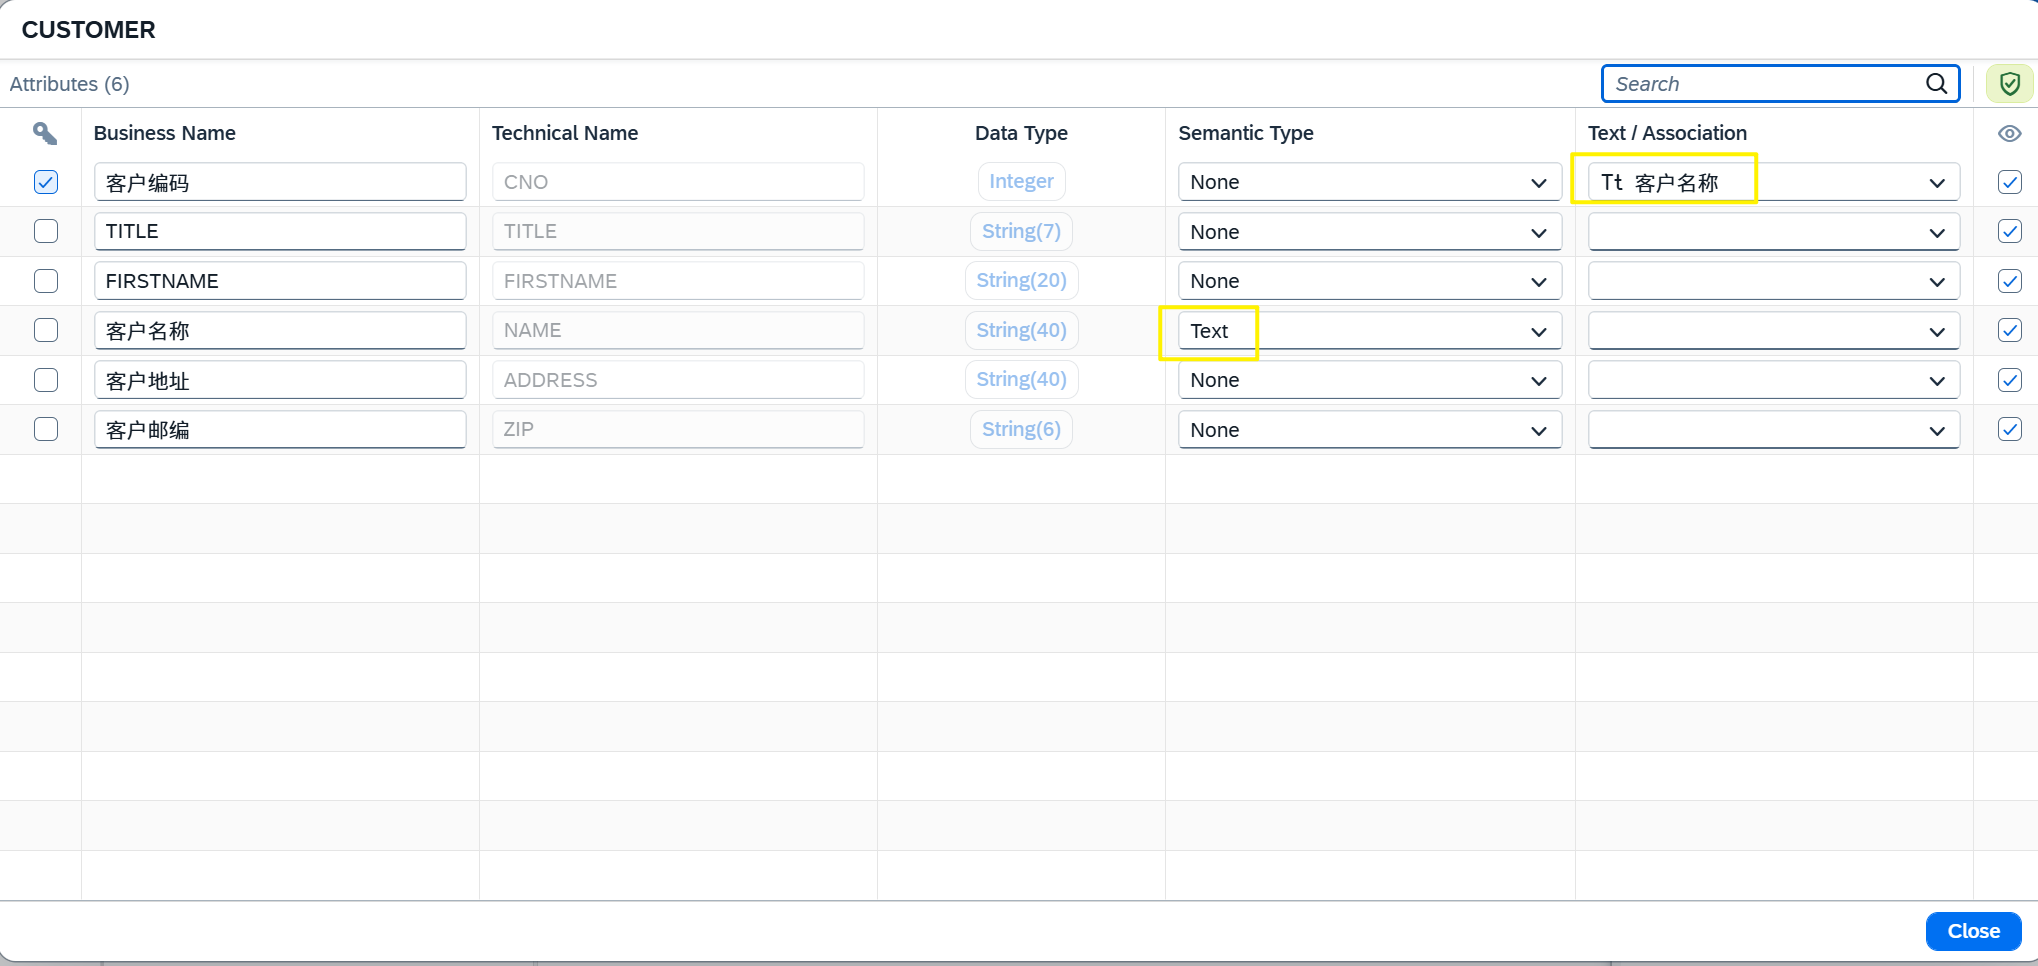Viewport: 2038px width, 966px height.
Task: Click String(40) data type for NAME
Action: (x=1021, y=330)
